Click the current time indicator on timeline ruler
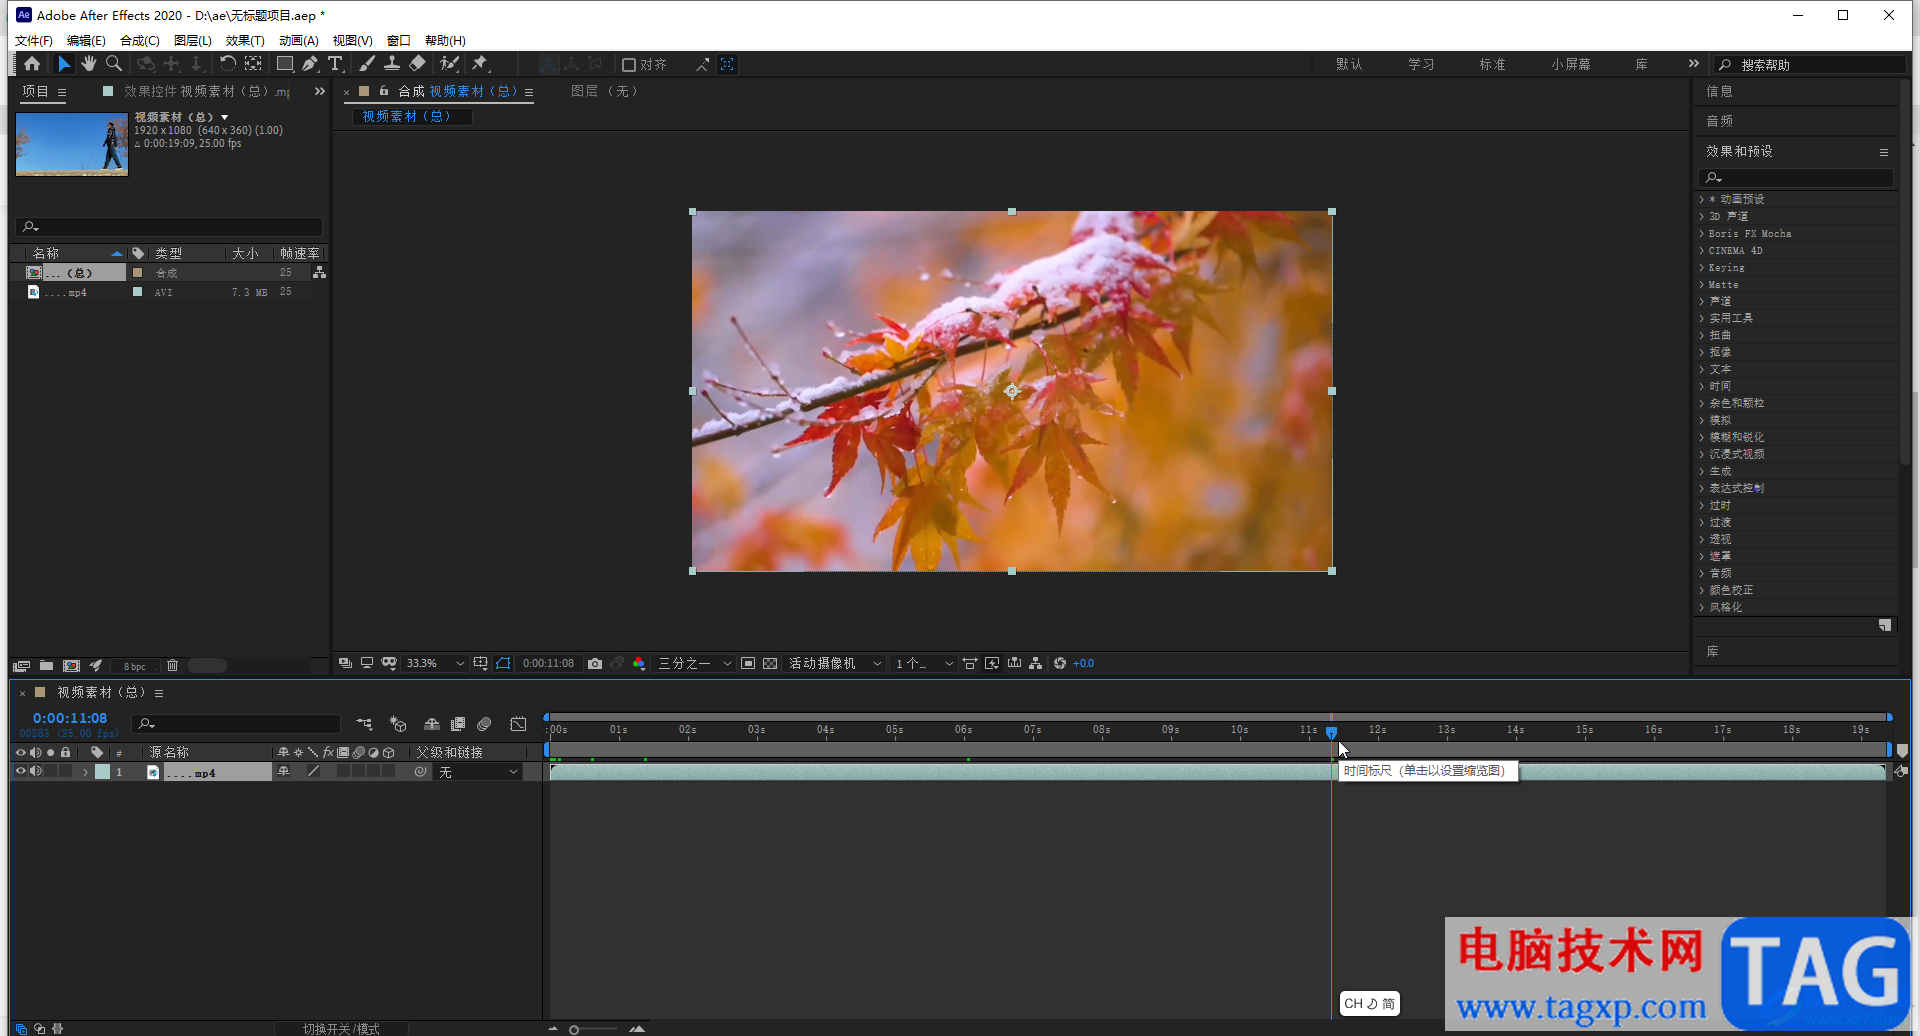The height and width of the screenshot is (1036, 1920). [1331, 732]
